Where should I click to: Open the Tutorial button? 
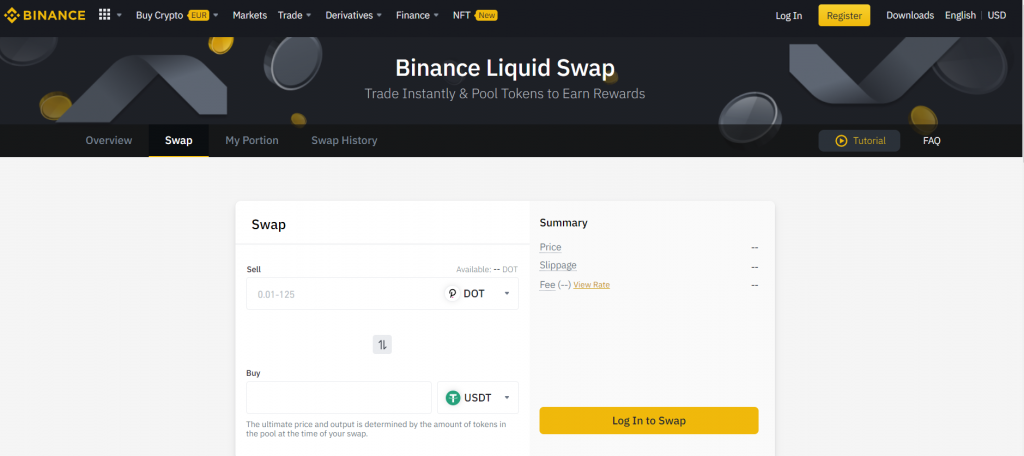point(859,140)
